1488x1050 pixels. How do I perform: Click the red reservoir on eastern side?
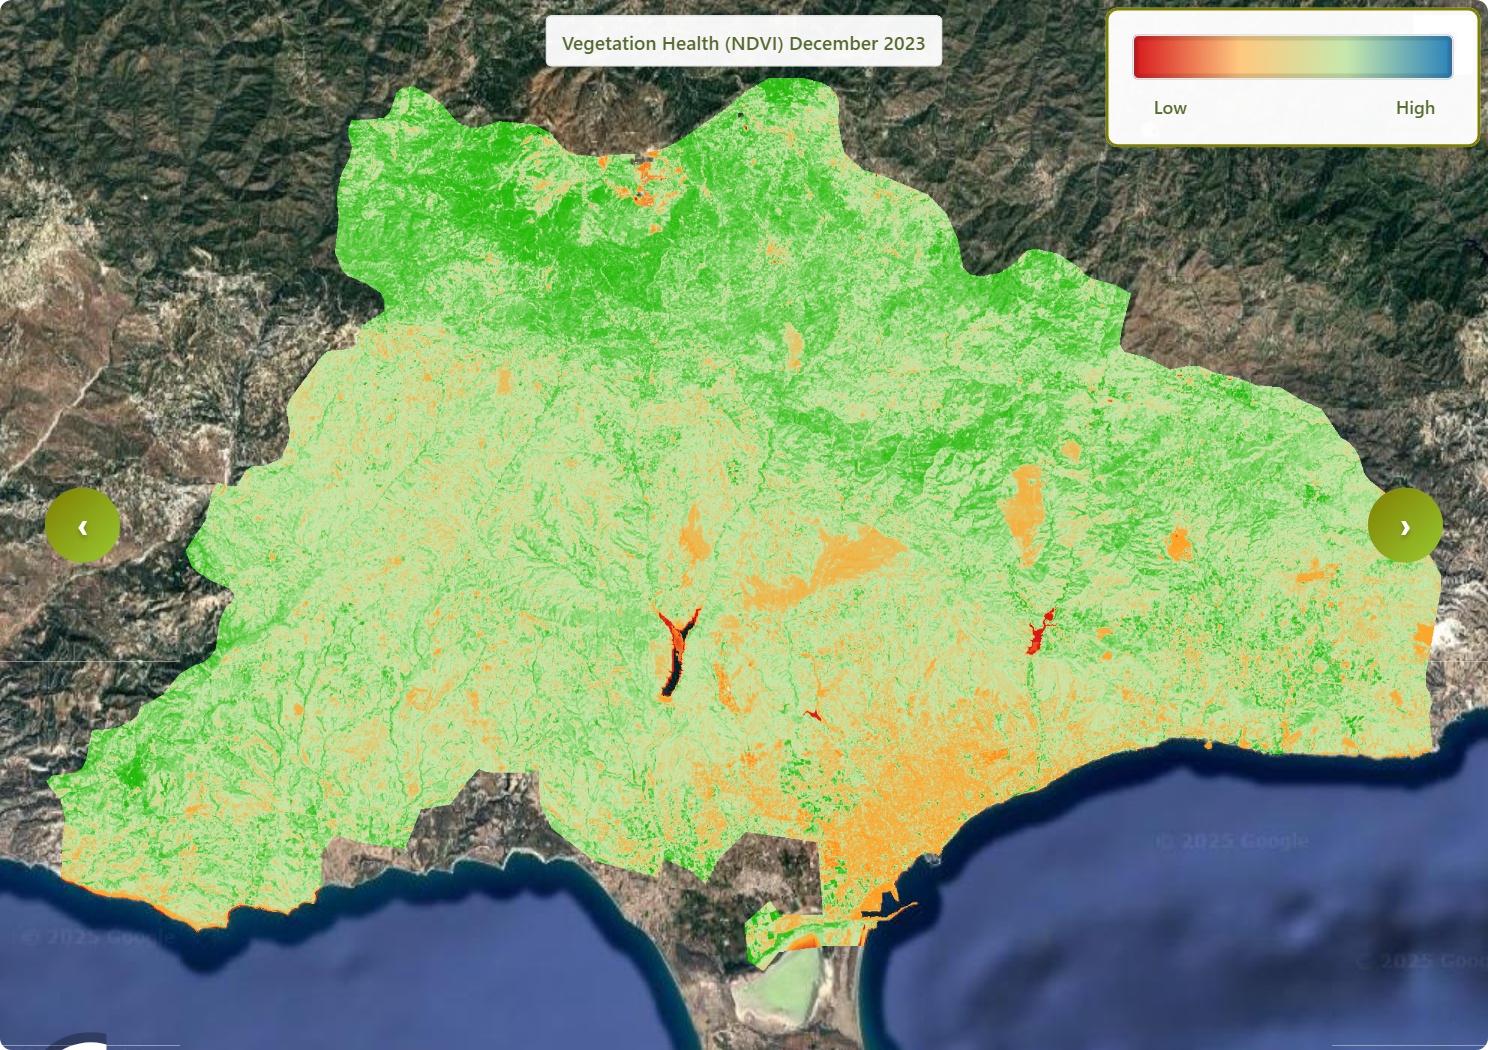1037,634
